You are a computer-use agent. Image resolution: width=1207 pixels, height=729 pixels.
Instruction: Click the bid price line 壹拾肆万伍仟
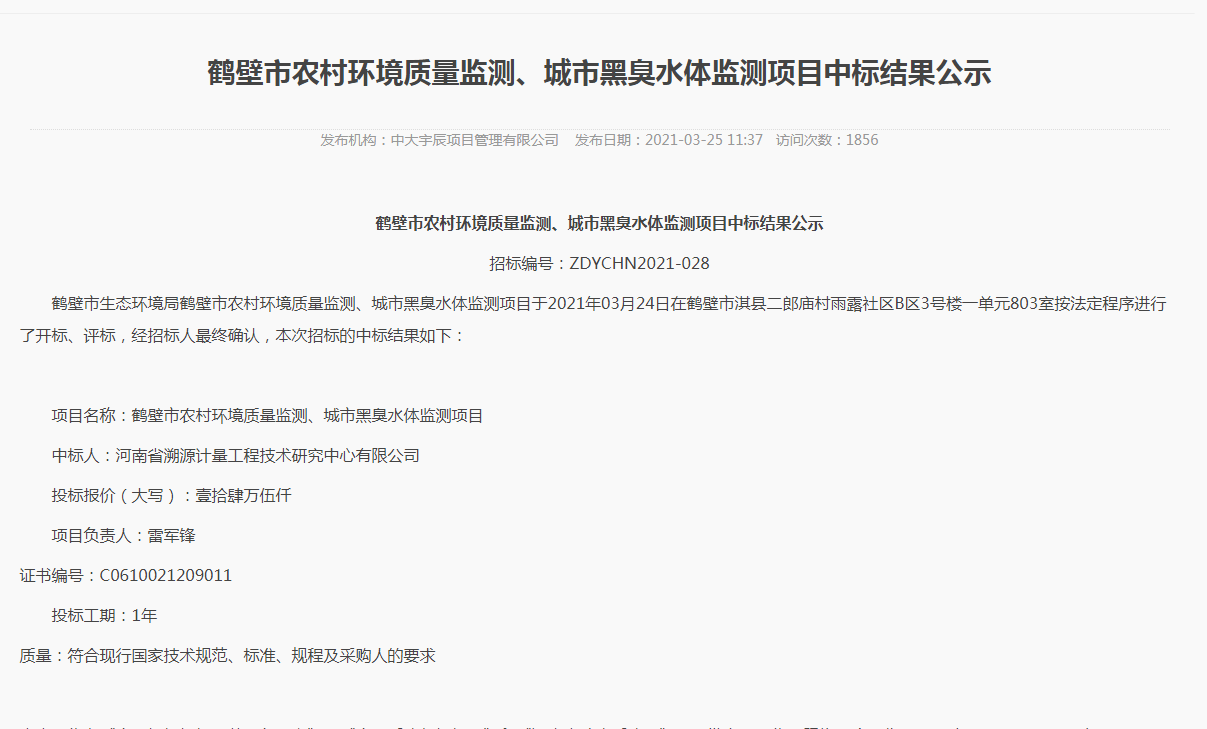click(171, 496)
